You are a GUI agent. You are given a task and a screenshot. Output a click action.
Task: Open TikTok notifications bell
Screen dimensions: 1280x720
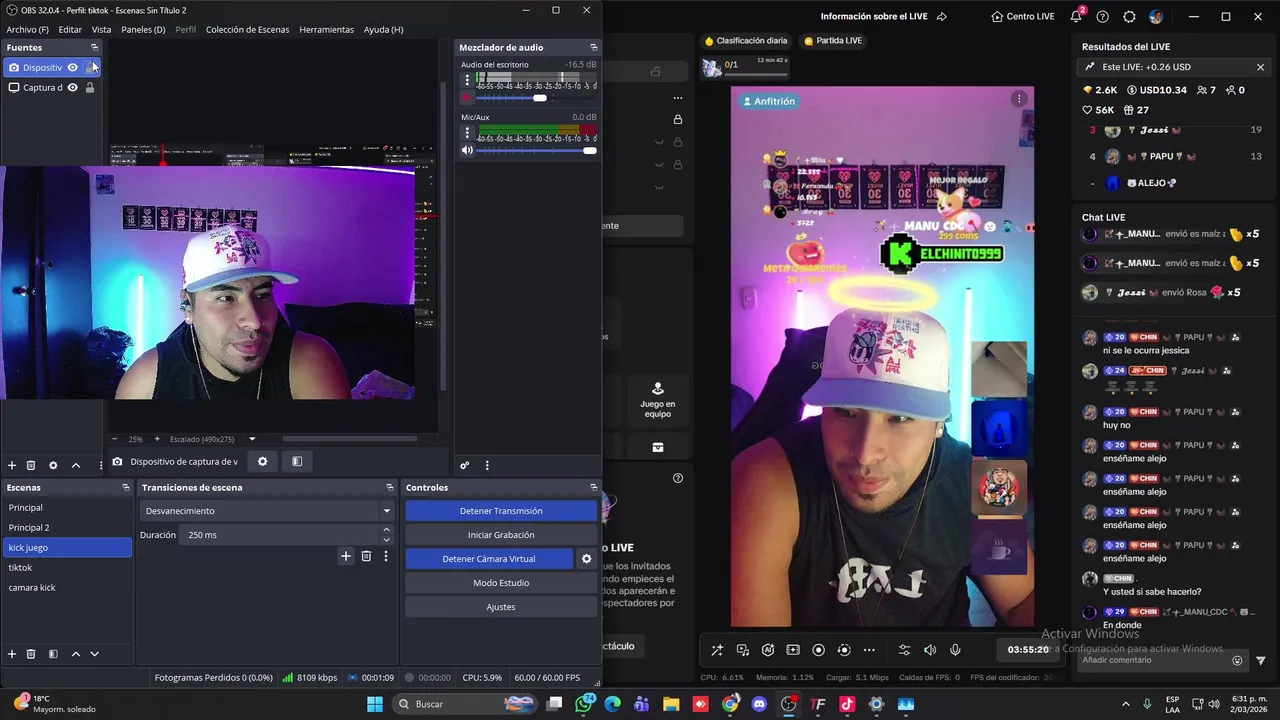1076,16
